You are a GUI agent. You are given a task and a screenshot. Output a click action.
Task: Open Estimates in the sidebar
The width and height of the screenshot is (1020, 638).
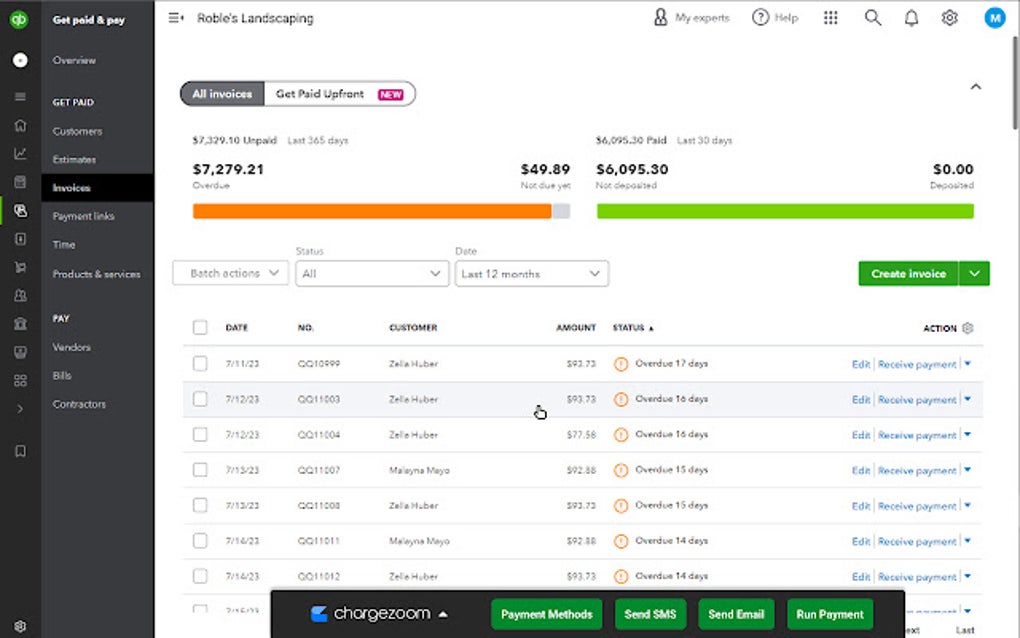point(74,159)
